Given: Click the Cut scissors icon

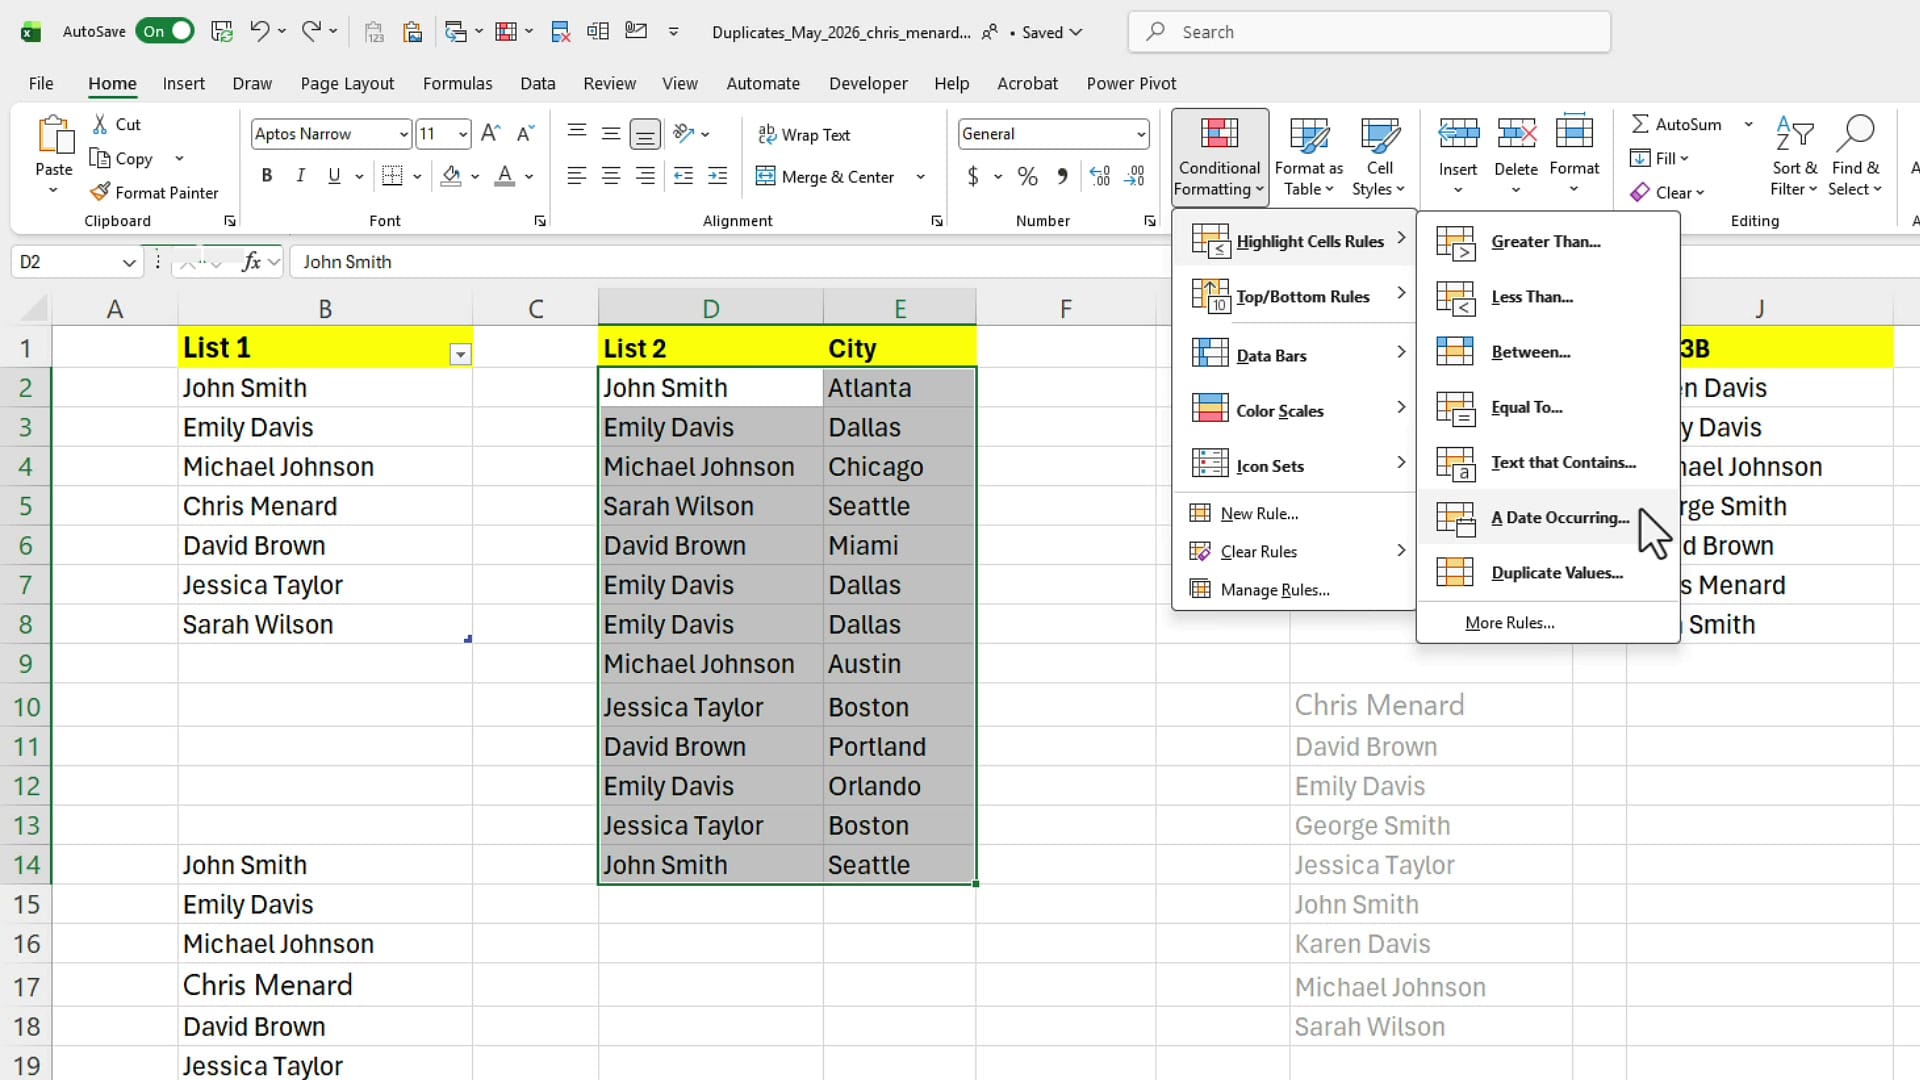Looking at the screenshot, I should [100, 124].
